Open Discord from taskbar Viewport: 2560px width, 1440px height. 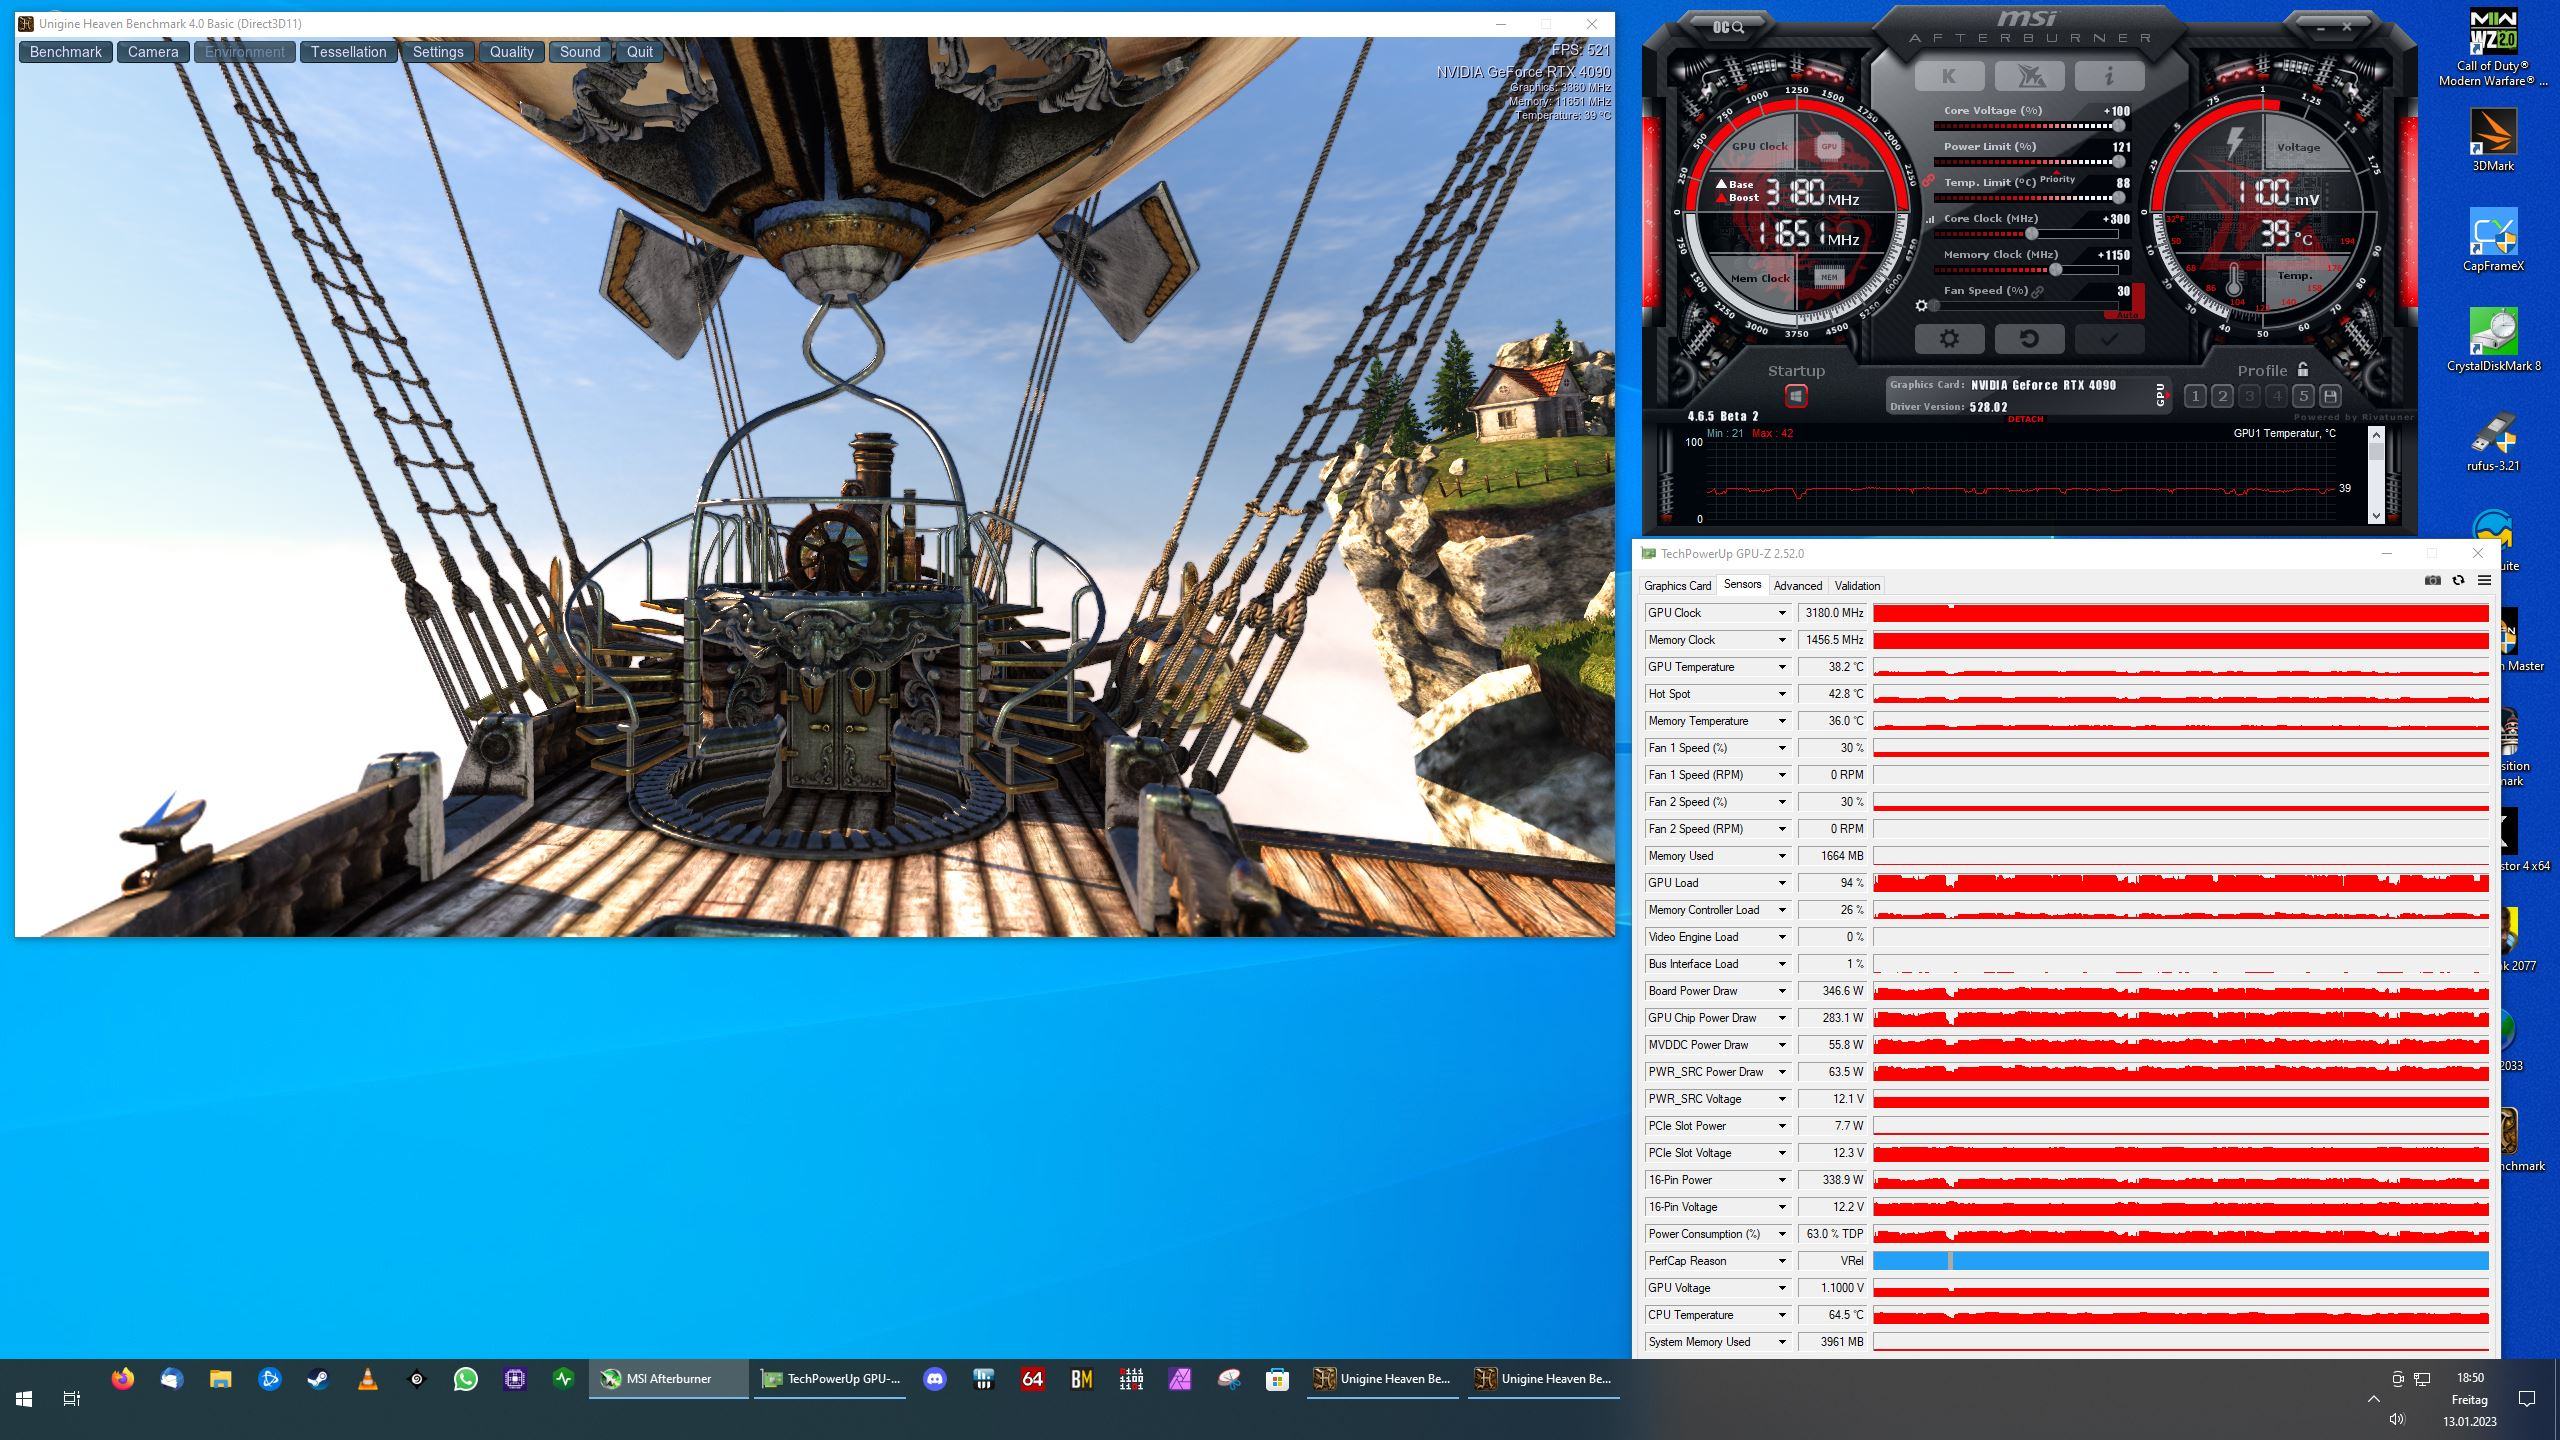(935, 1379)
